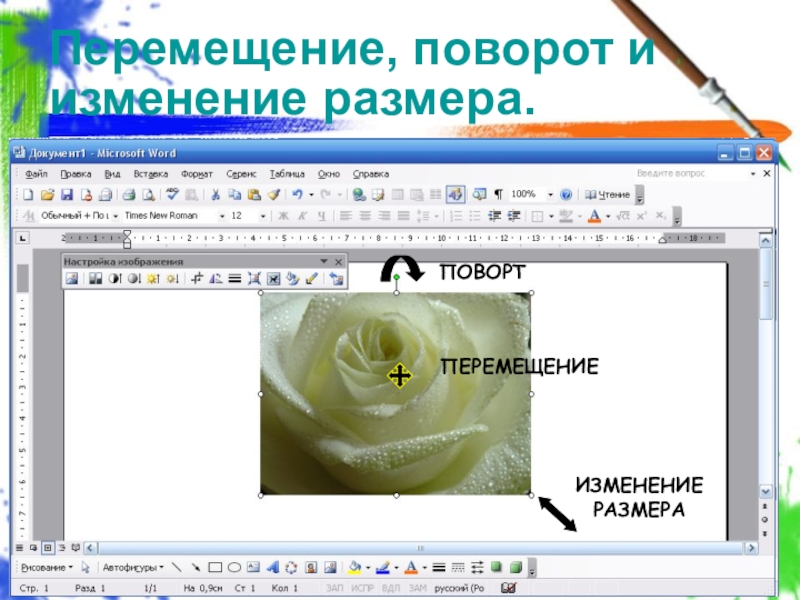800x600 pixels.
Task: Select the Rectangle shape tool
Action: (215, 567)
